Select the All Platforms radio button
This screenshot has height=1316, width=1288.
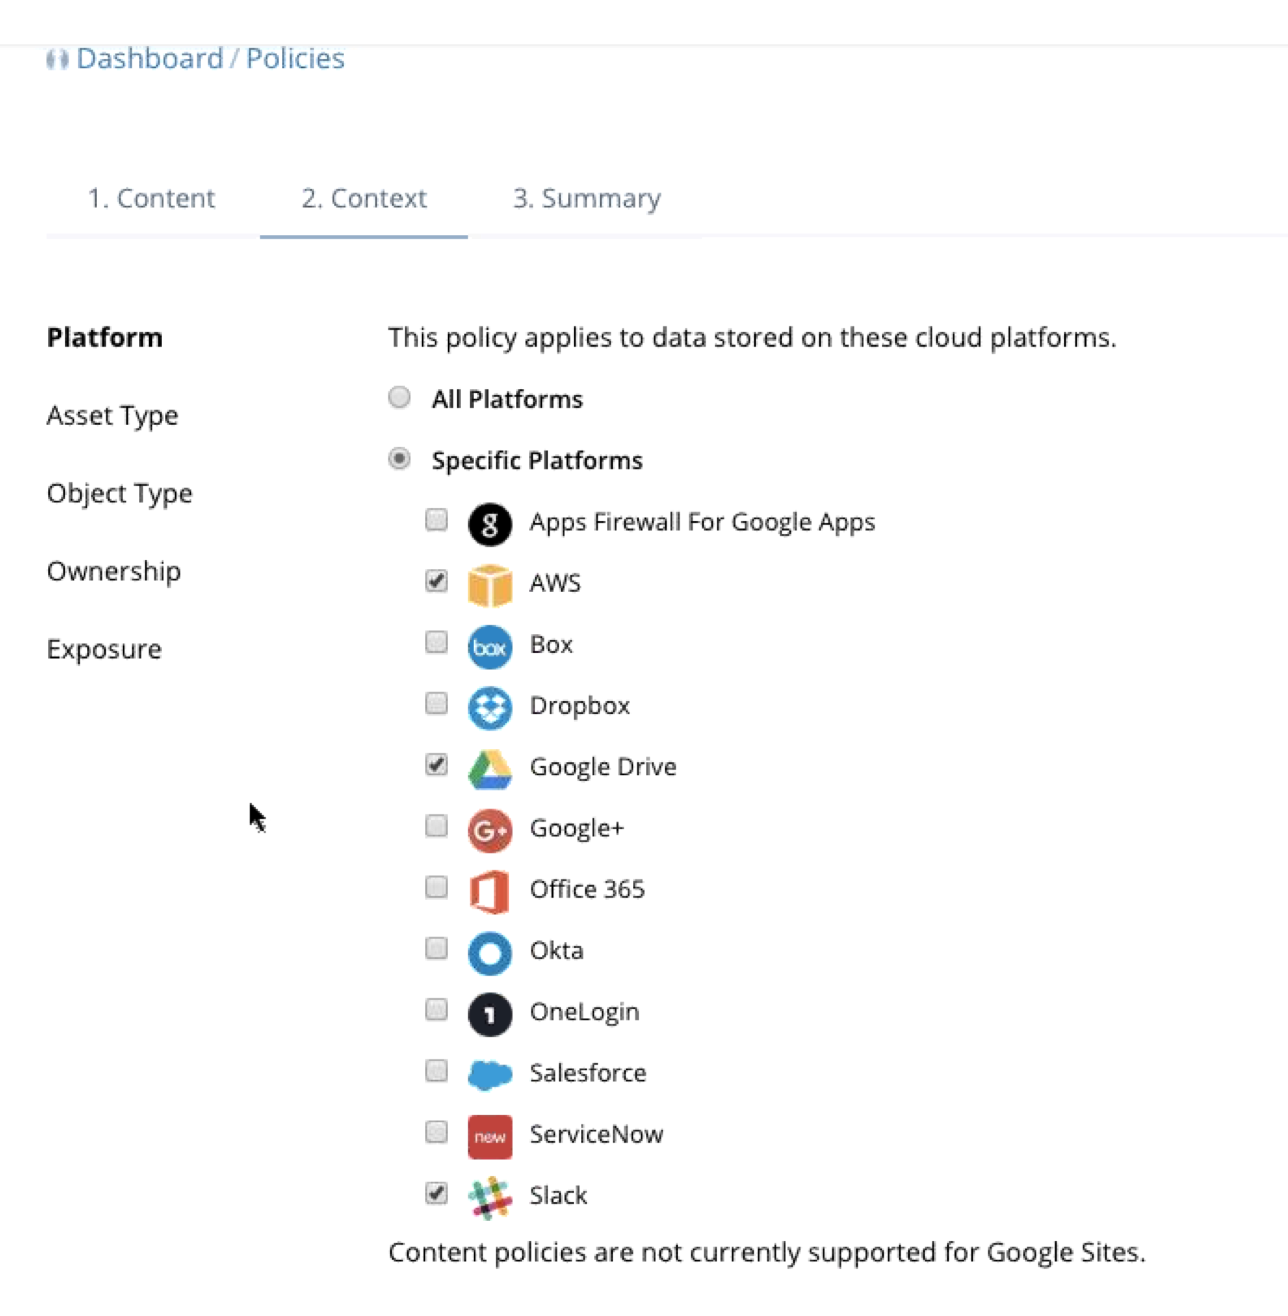click(x=400, y=398)
